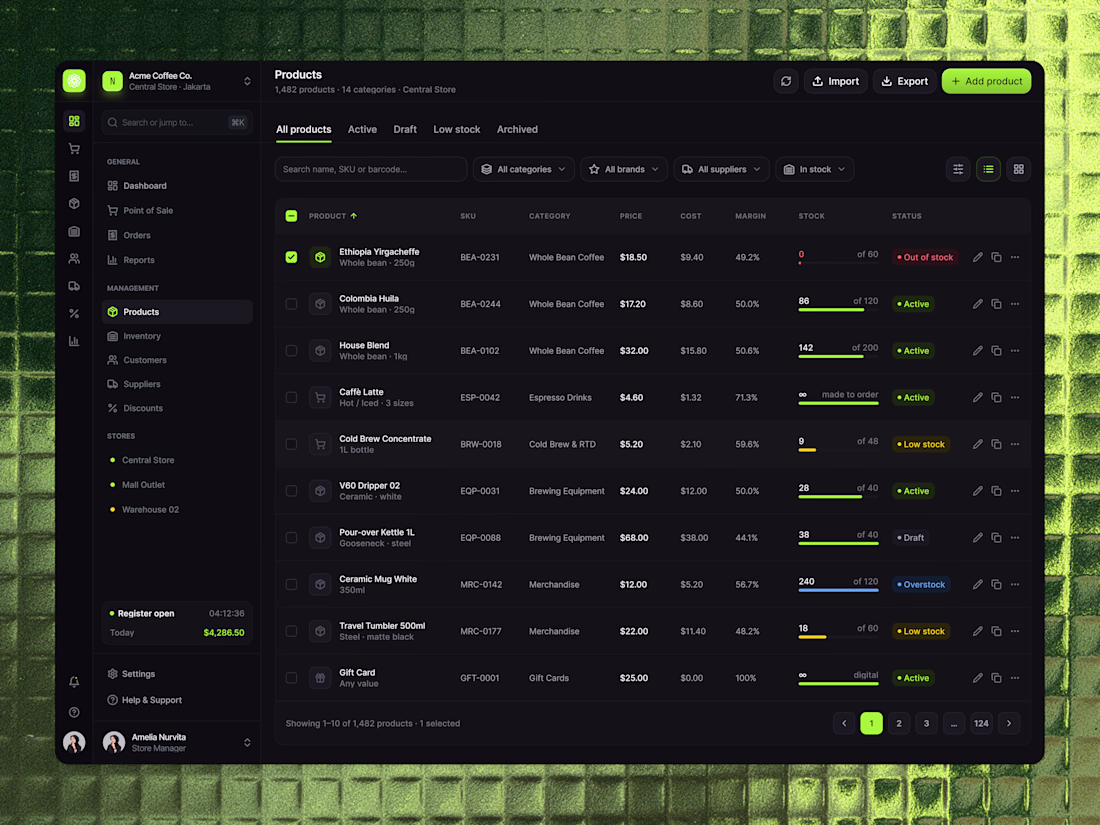The height and width of the screenshot is (825, 1100).
Task: Click the Import button
Action: coord(836,81)
